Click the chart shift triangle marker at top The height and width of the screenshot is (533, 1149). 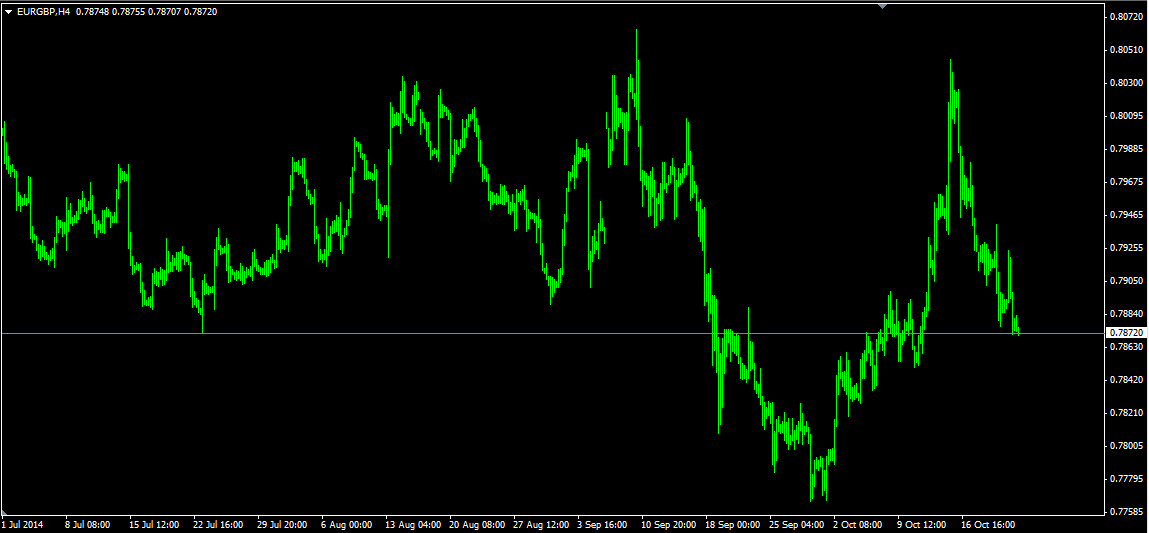pos(882,6)
